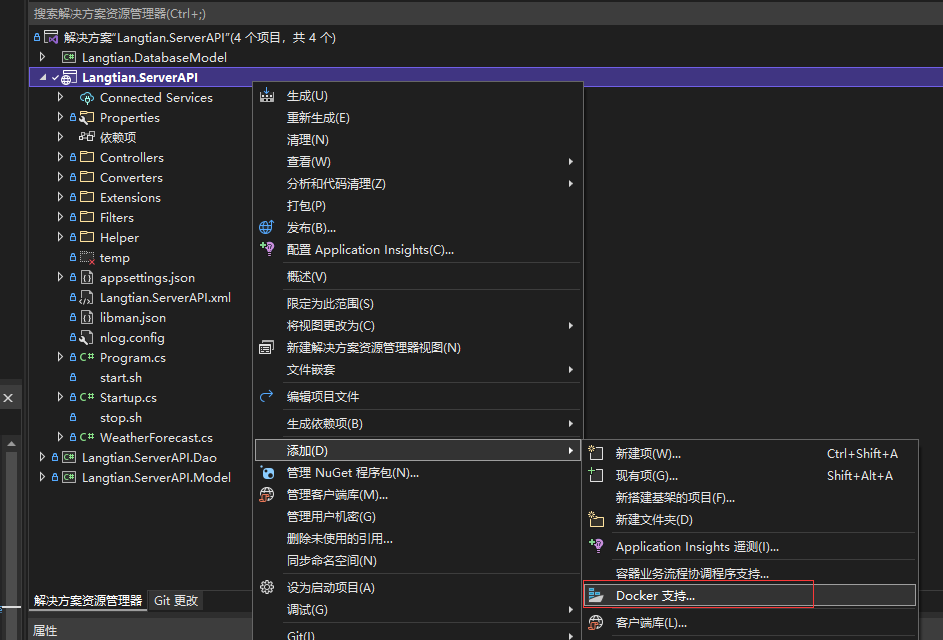This screenshot has width=943, height=640.
Task: Expand the Langtian.DatabaseModel project node
Action: 42,57
